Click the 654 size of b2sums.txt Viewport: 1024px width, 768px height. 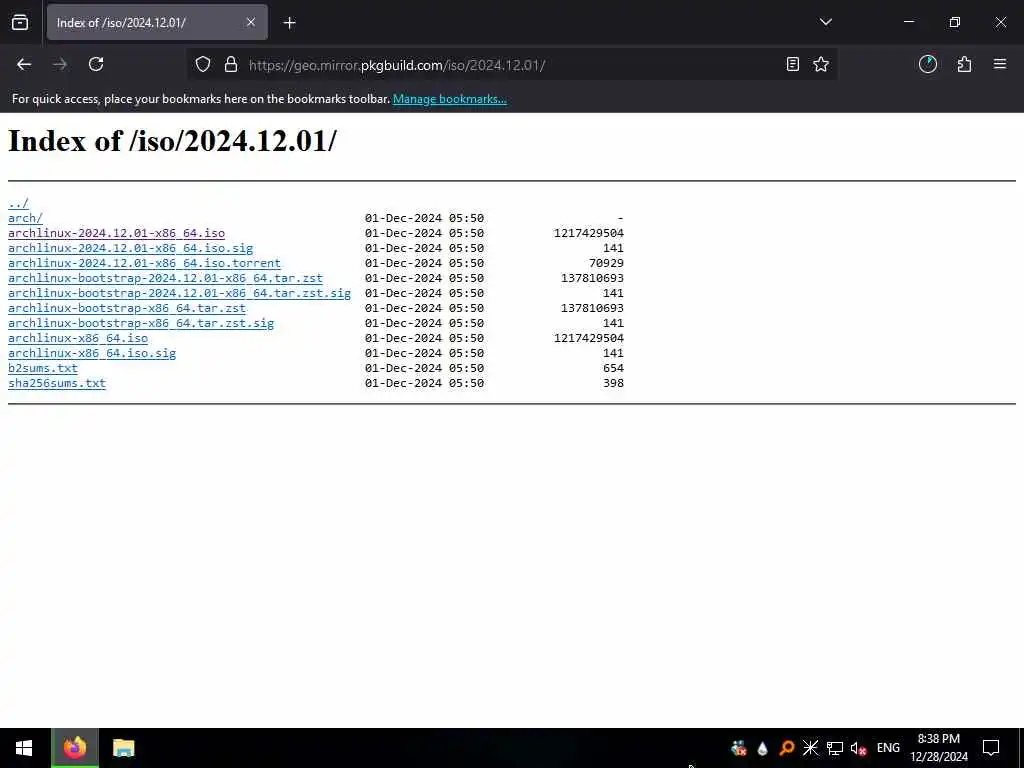(613, 368)
